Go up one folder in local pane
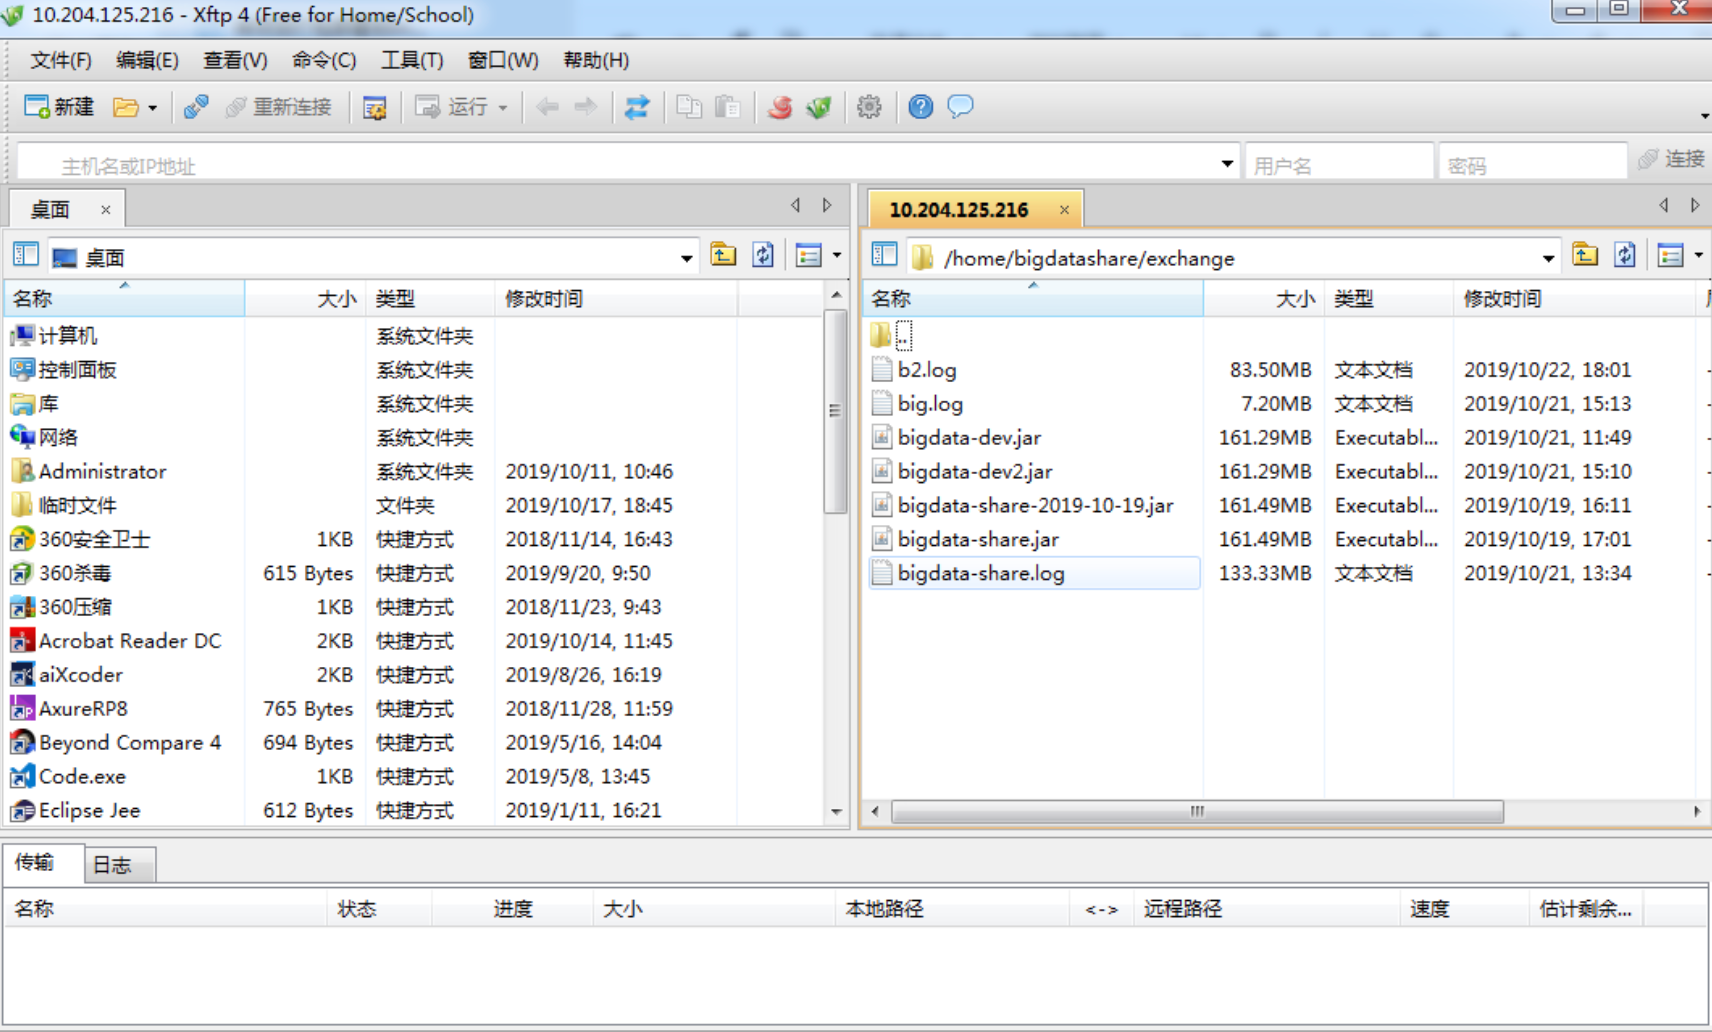This screenshot has width=1712, height=1032. (723, 256)
